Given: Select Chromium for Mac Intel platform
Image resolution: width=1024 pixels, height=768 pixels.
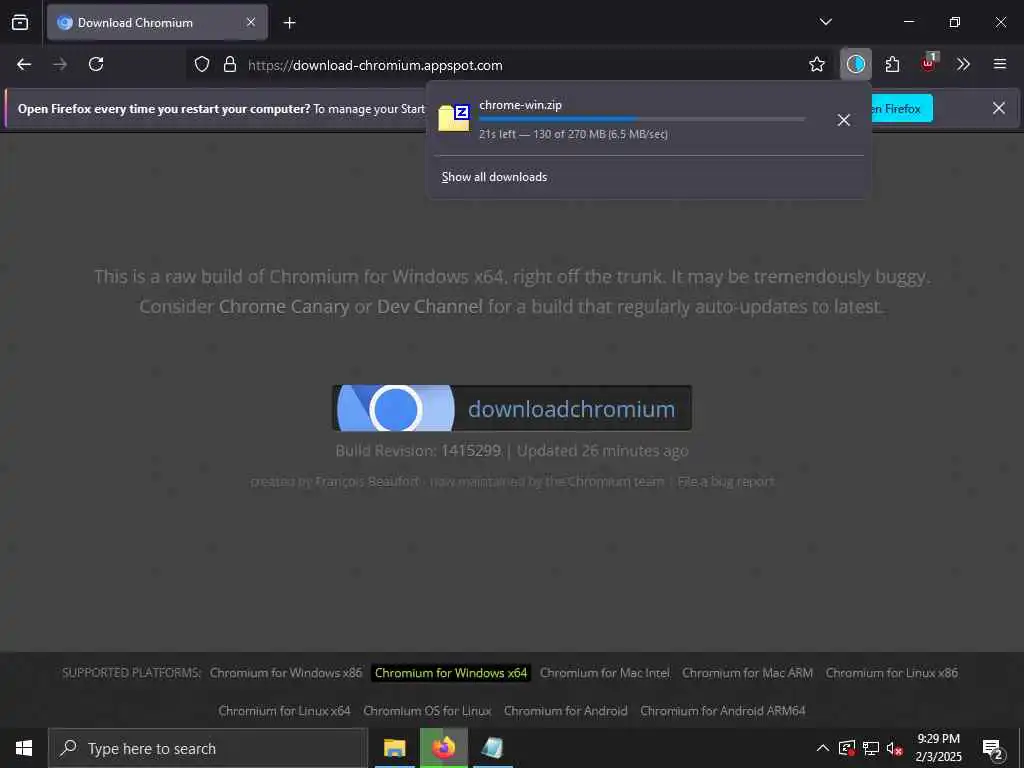Looking at the screenshot, I should pos(604,673).
